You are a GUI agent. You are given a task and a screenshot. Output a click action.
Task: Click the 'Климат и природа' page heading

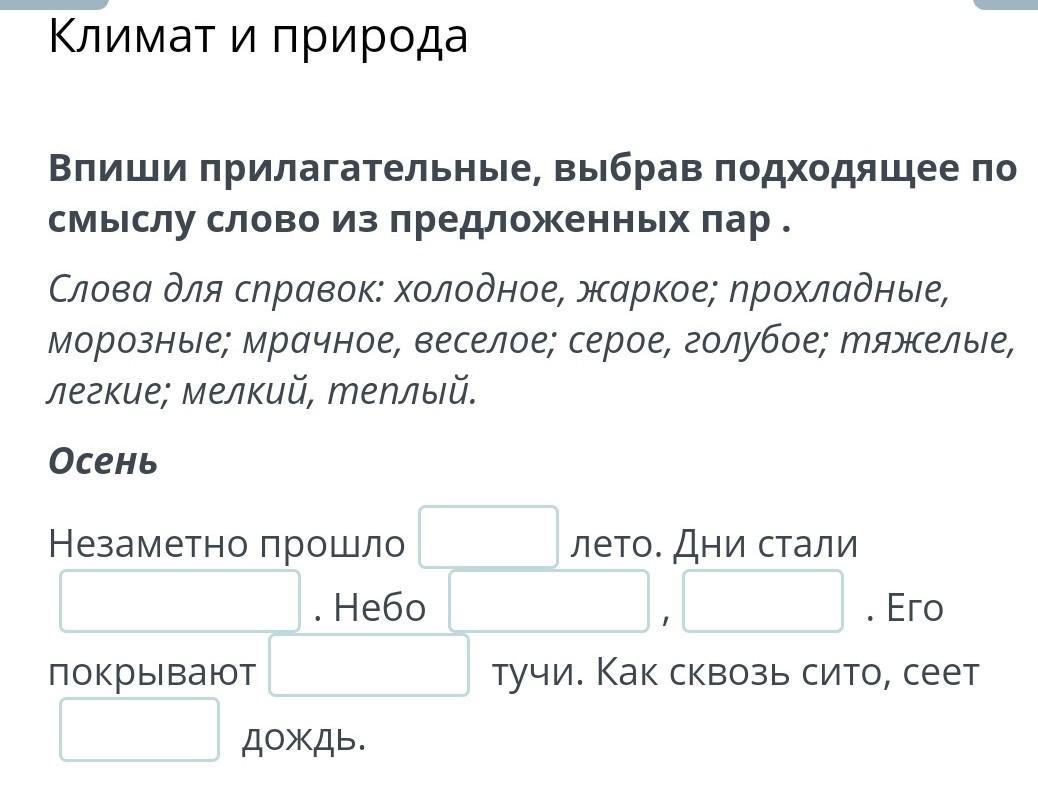(258, 37)
